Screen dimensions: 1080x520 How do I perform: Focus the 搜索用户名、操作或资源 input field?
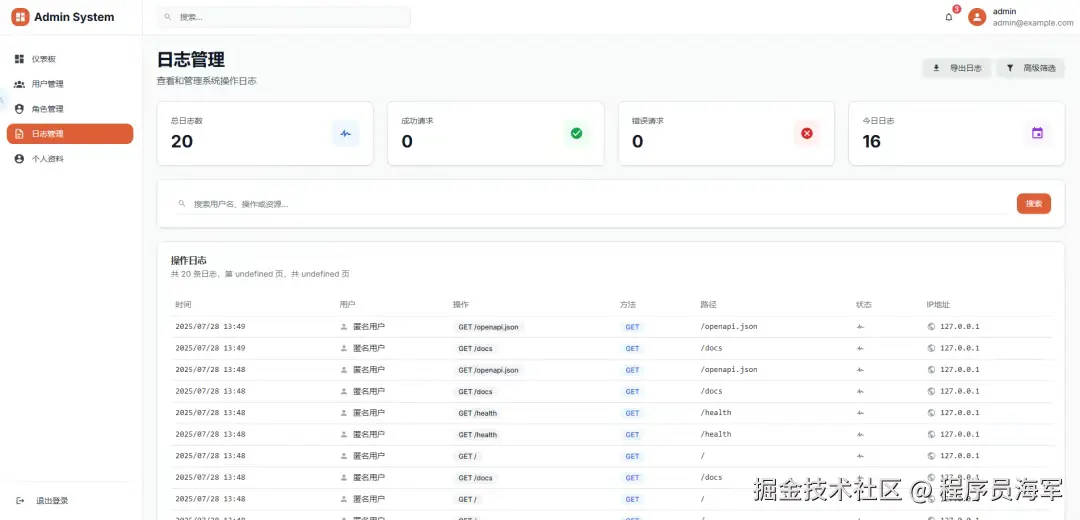point(592,204)
